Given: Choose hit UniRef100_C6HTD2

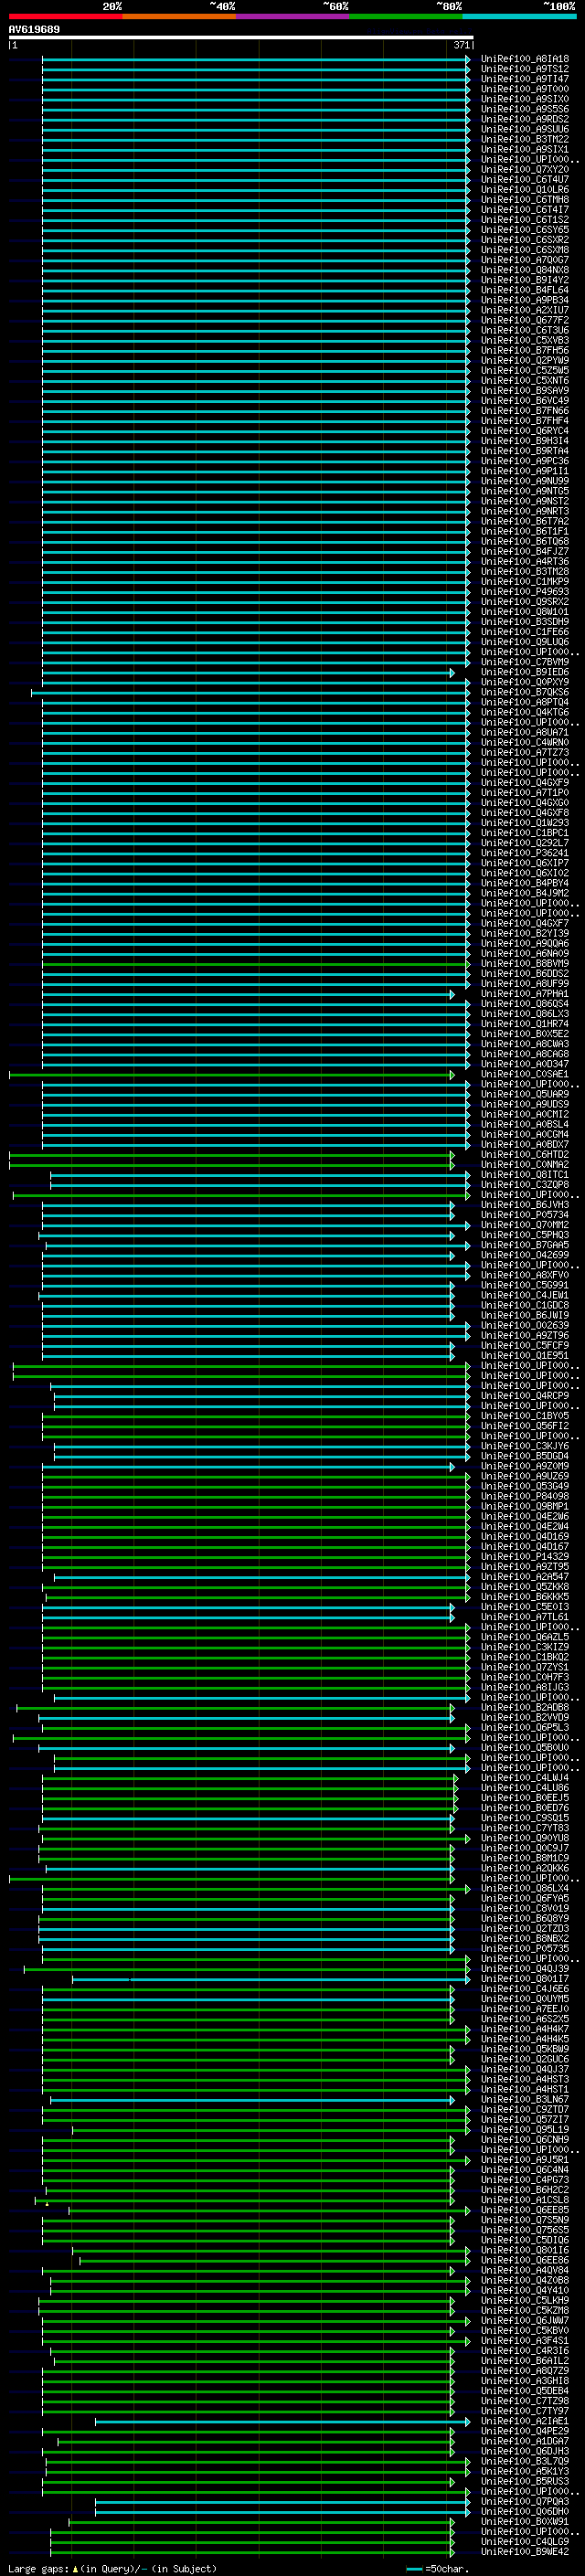Looking at the screenshot, I should point(524,1155).
